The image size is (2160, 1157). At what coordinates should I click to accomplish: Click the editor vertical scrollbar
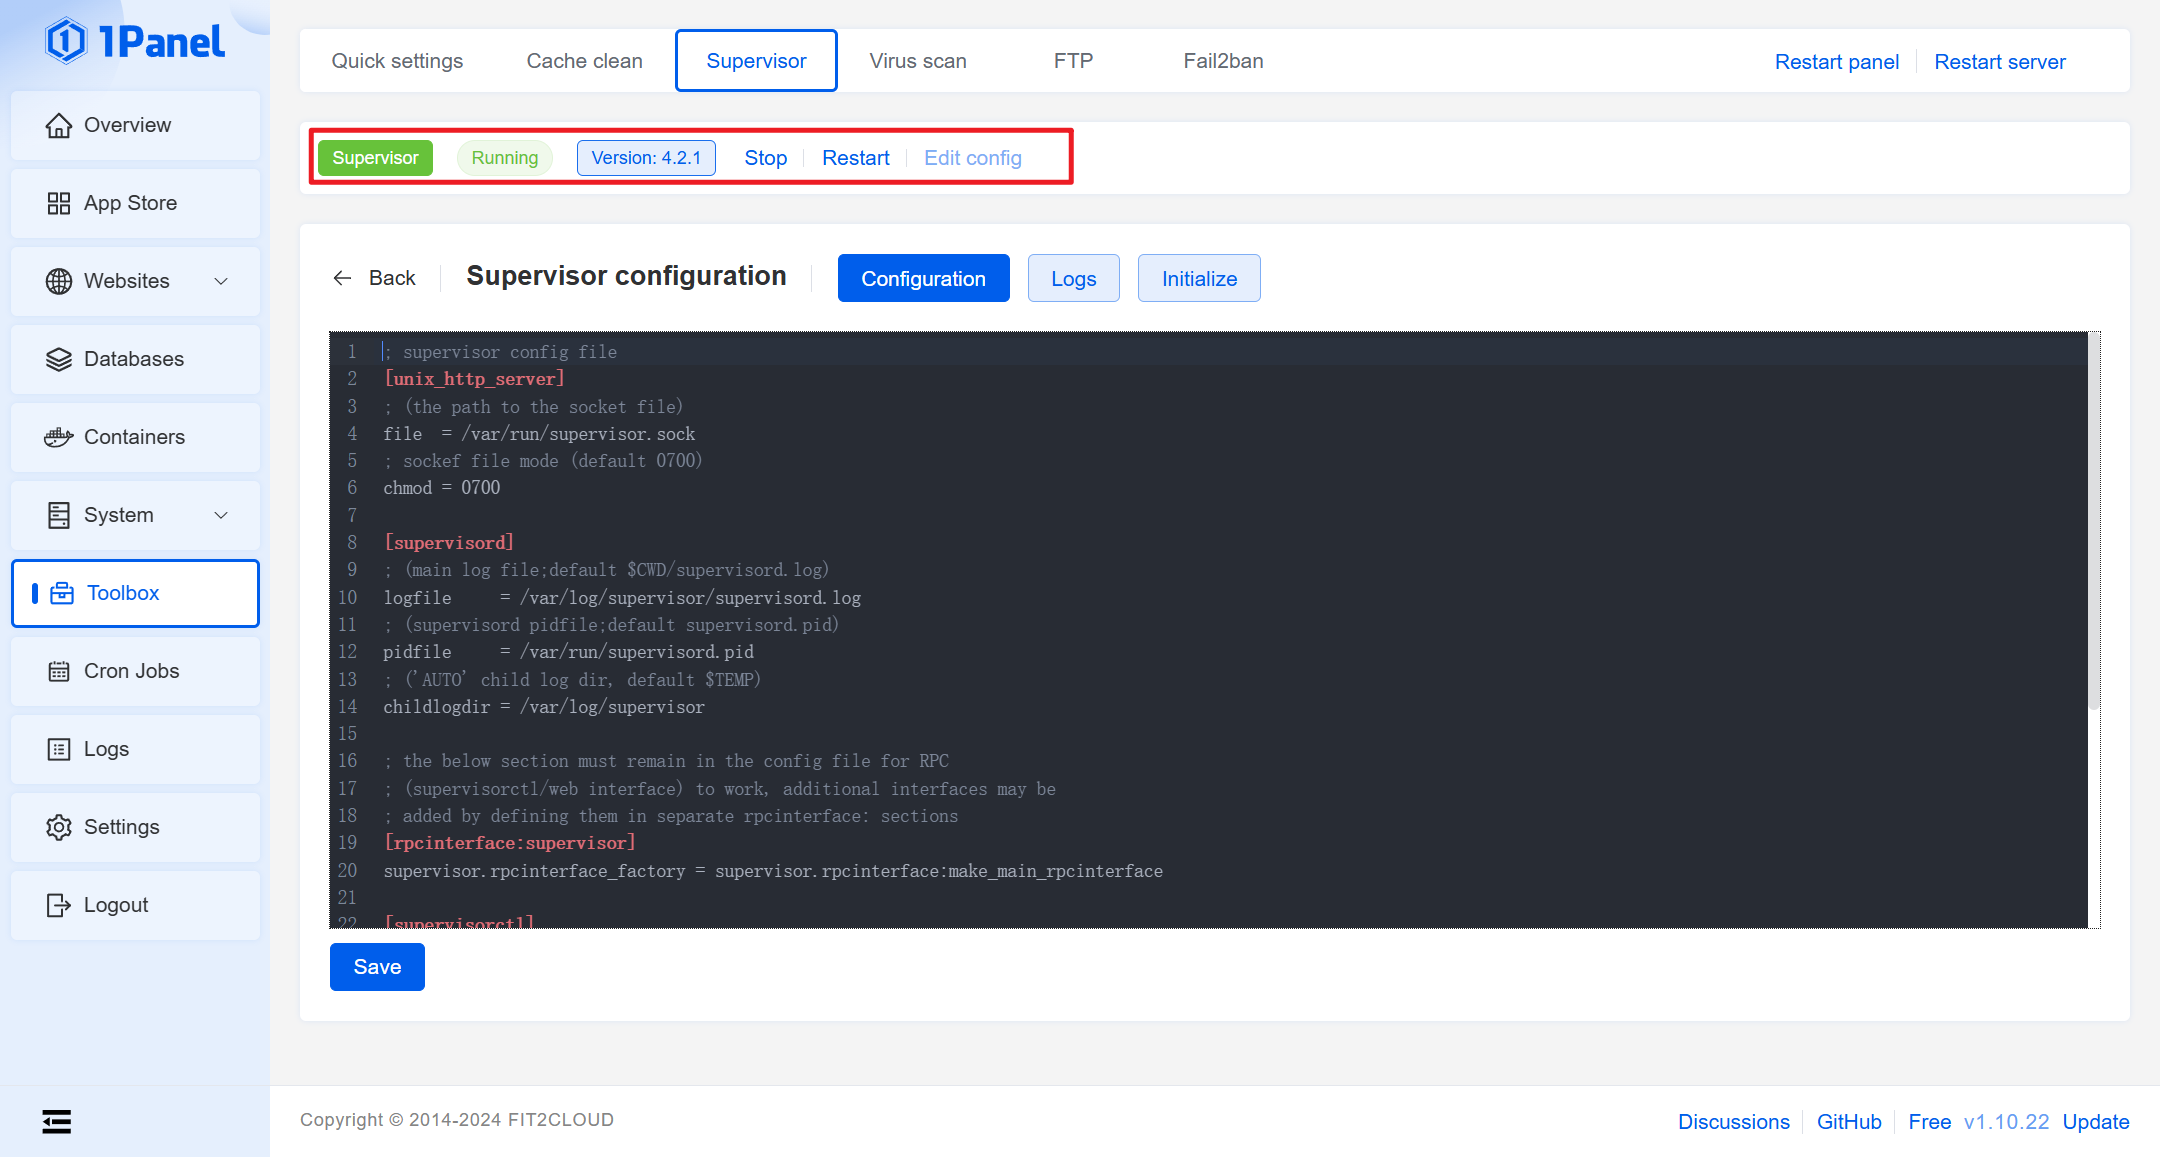click(x=2093, y=520)
